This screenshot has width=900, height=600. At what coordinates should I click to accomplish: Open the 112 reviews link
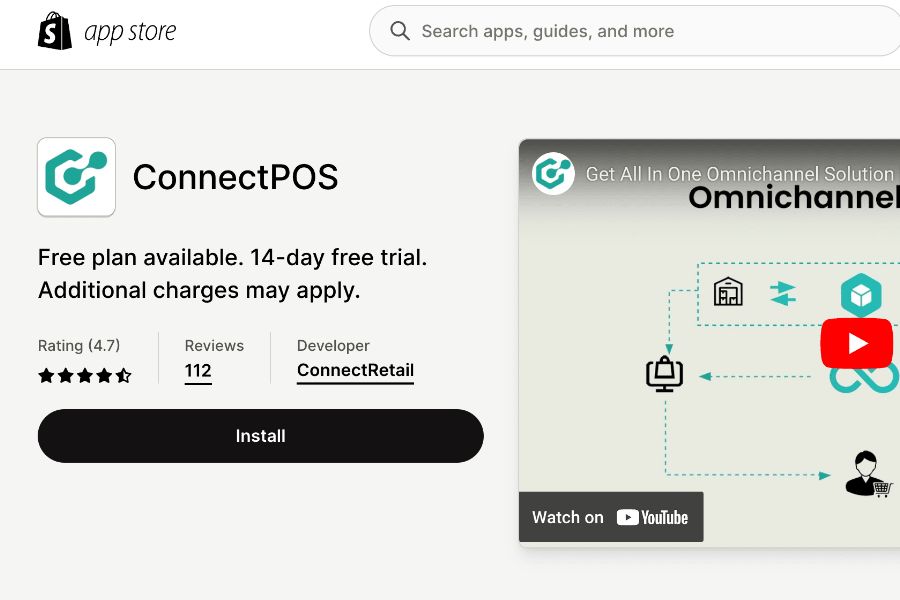pos(197,371)
